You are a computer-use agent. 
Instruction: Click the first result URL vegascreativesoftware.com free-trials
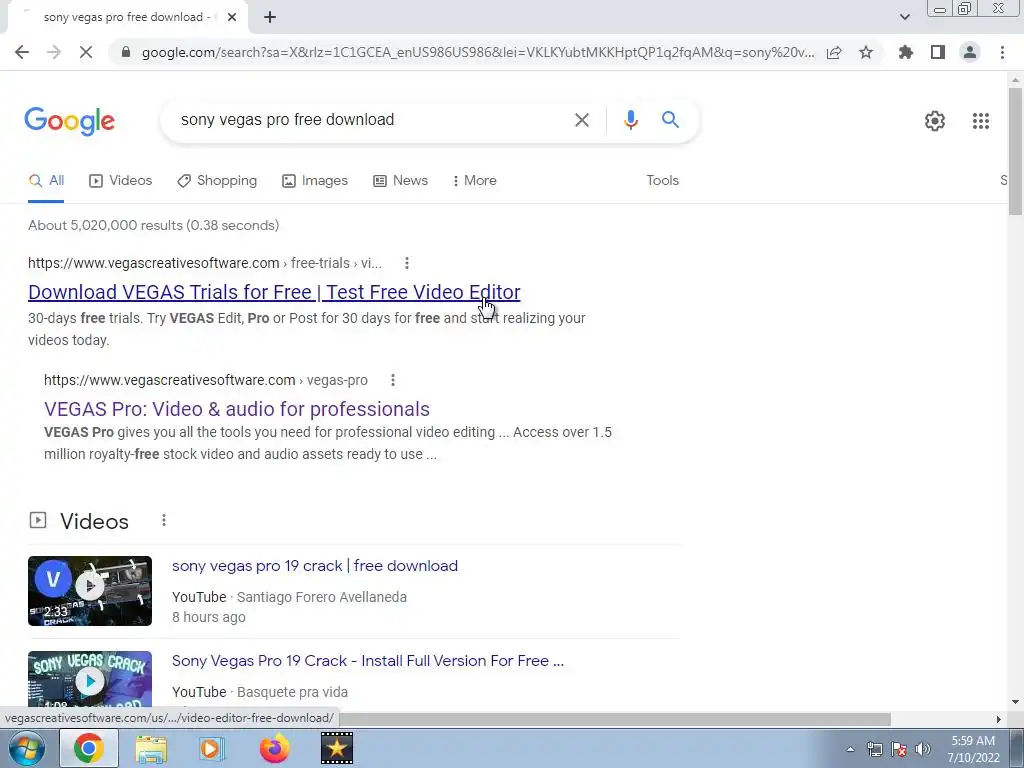pos(204,263)
